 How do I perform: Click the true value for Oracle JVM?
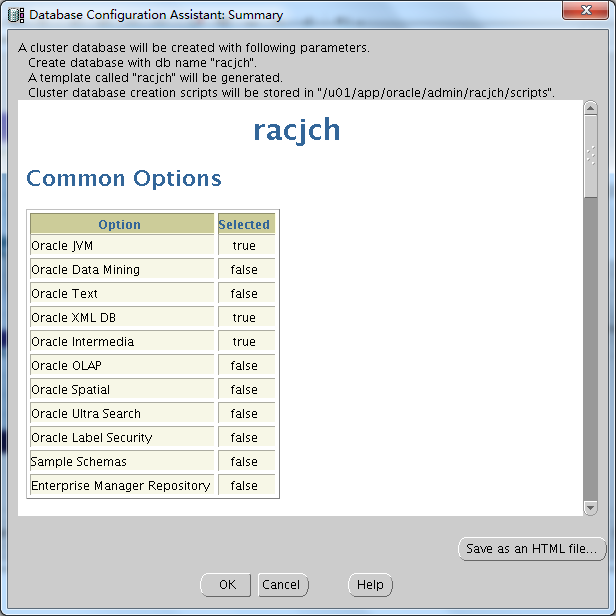[246, 246]
